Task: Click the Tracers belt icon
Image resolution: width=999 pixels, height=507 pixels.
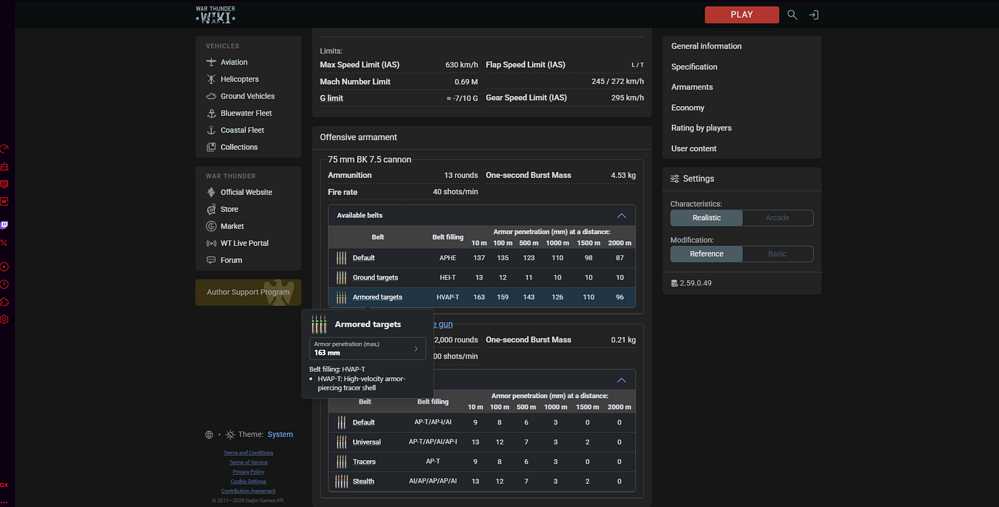Action: (x=341, y=462)
